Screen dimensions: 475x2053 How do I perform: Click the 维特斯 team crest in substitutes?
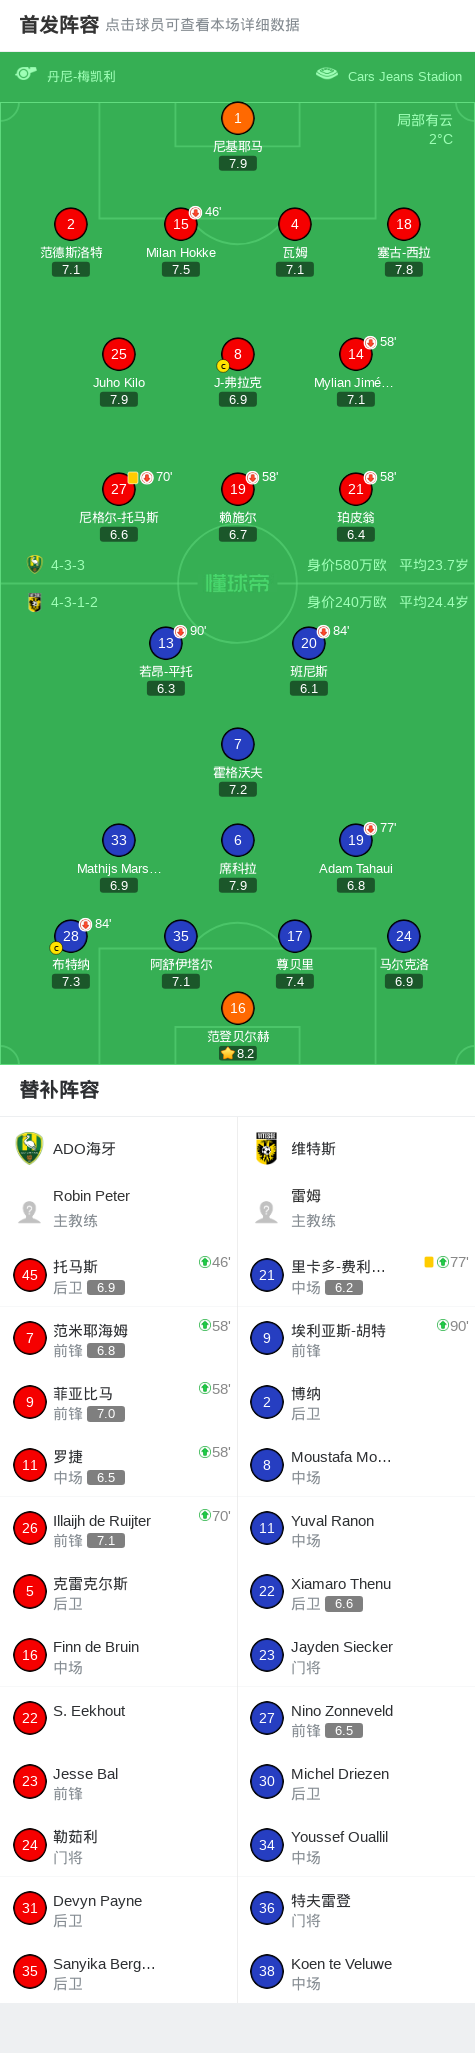coord(267,1148)
